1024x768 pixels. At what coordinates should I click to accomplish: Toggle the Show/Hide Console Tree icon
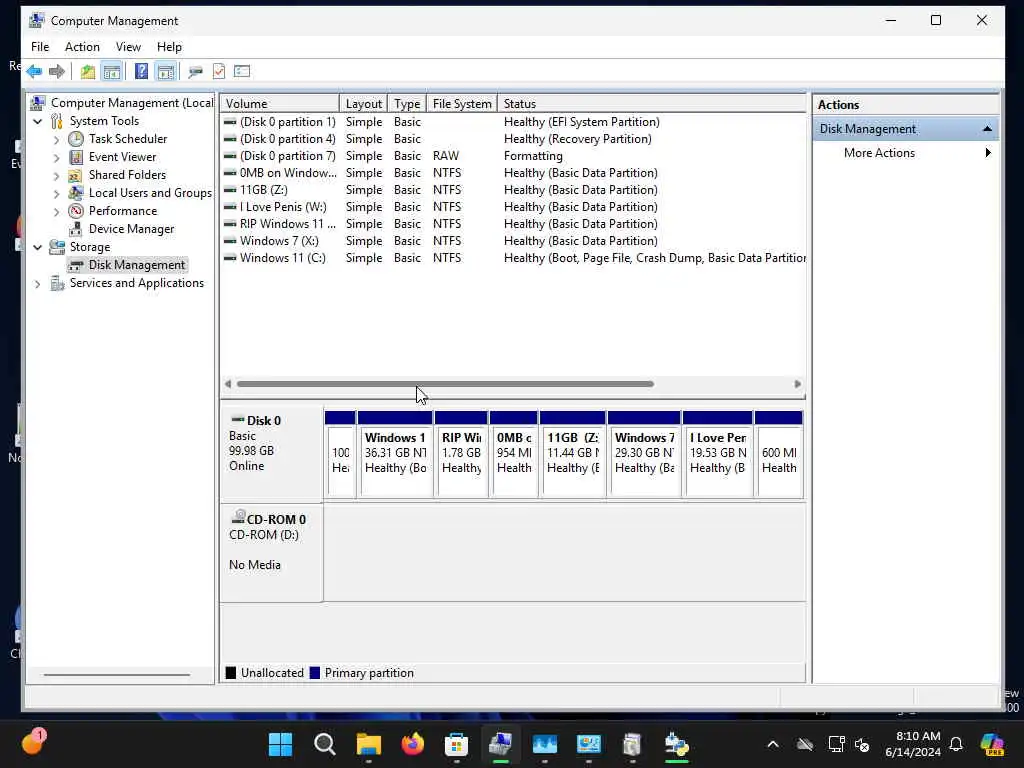(112, 71)
